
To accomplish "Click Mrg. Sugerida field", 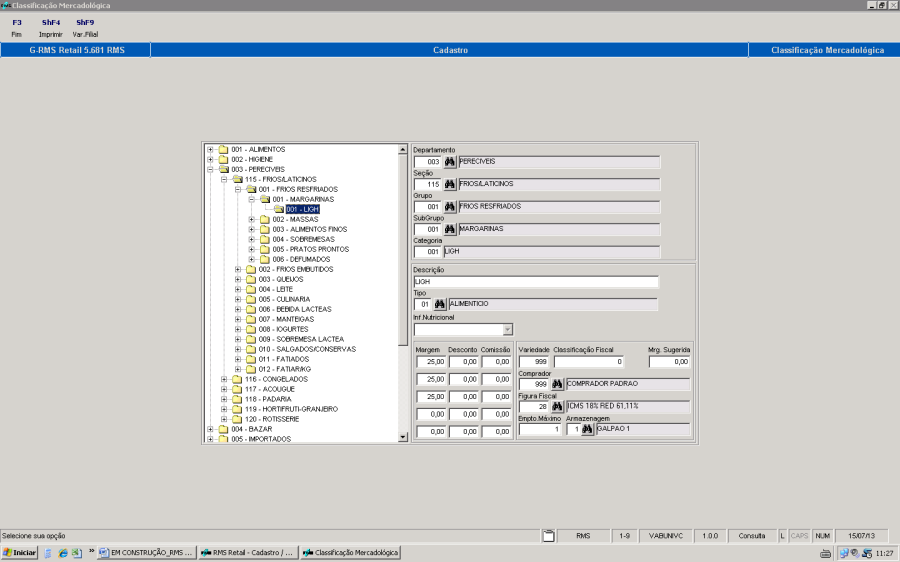I will [669, 362].
